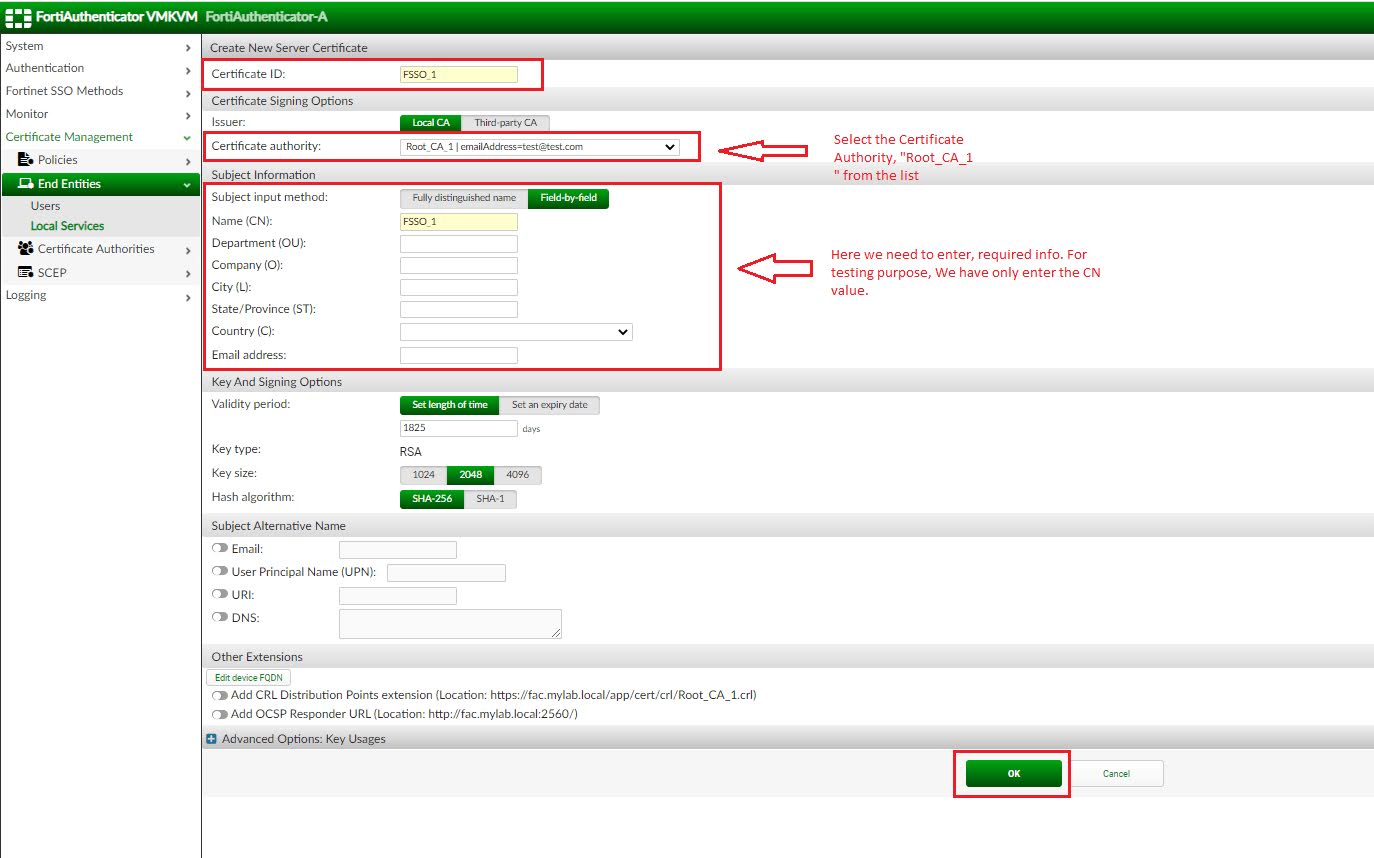Click the End Entities laptop icon
Image resolution: width=1374 pixels, height=858 pixels.
[x=26, y=184]
